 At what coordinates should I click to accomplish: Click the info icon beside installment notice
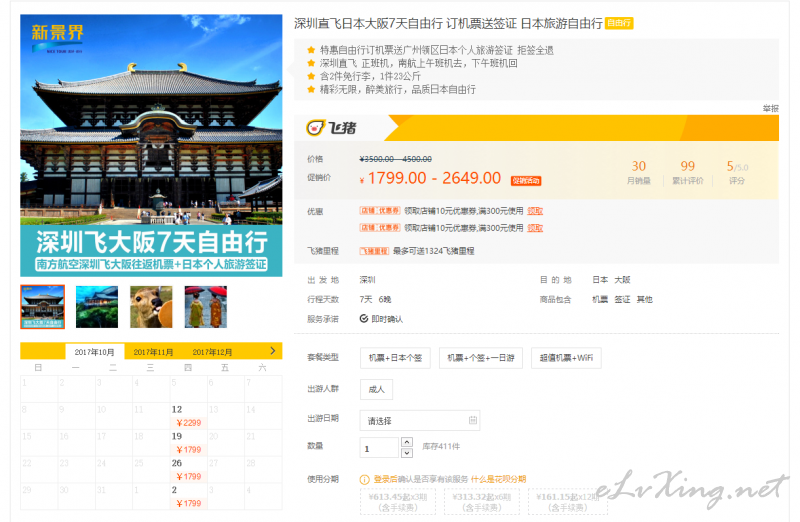click(x=364, y=480)
